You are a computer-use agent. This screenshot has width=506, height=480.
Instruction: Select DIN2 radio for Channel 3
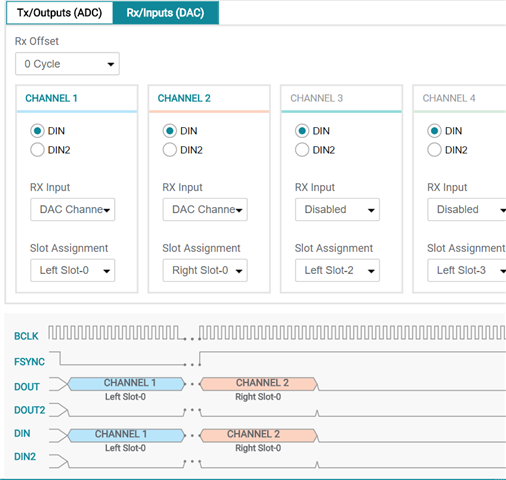(302, 150)
